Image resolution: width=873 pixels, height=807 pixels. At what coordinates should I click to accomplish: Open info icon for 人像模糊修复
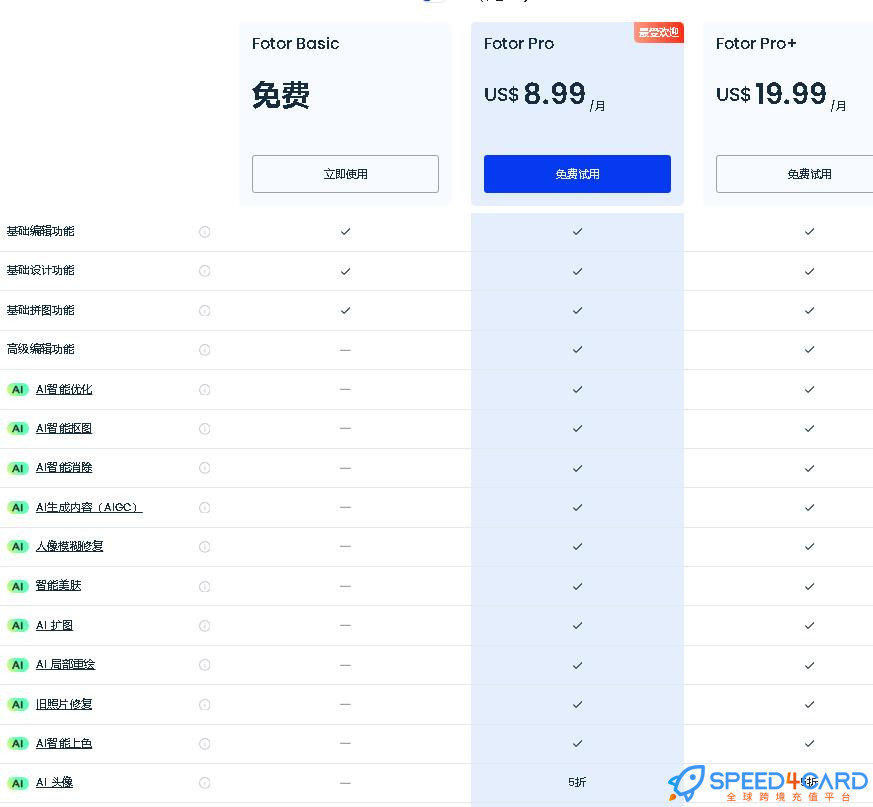click(x=204, y=546)
